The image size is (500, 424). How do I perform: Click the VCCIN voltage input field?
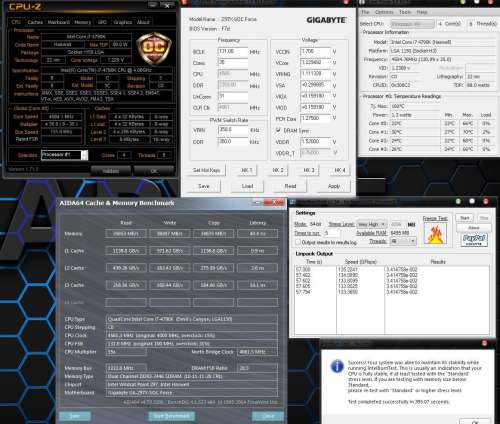(x=315, y=52)
